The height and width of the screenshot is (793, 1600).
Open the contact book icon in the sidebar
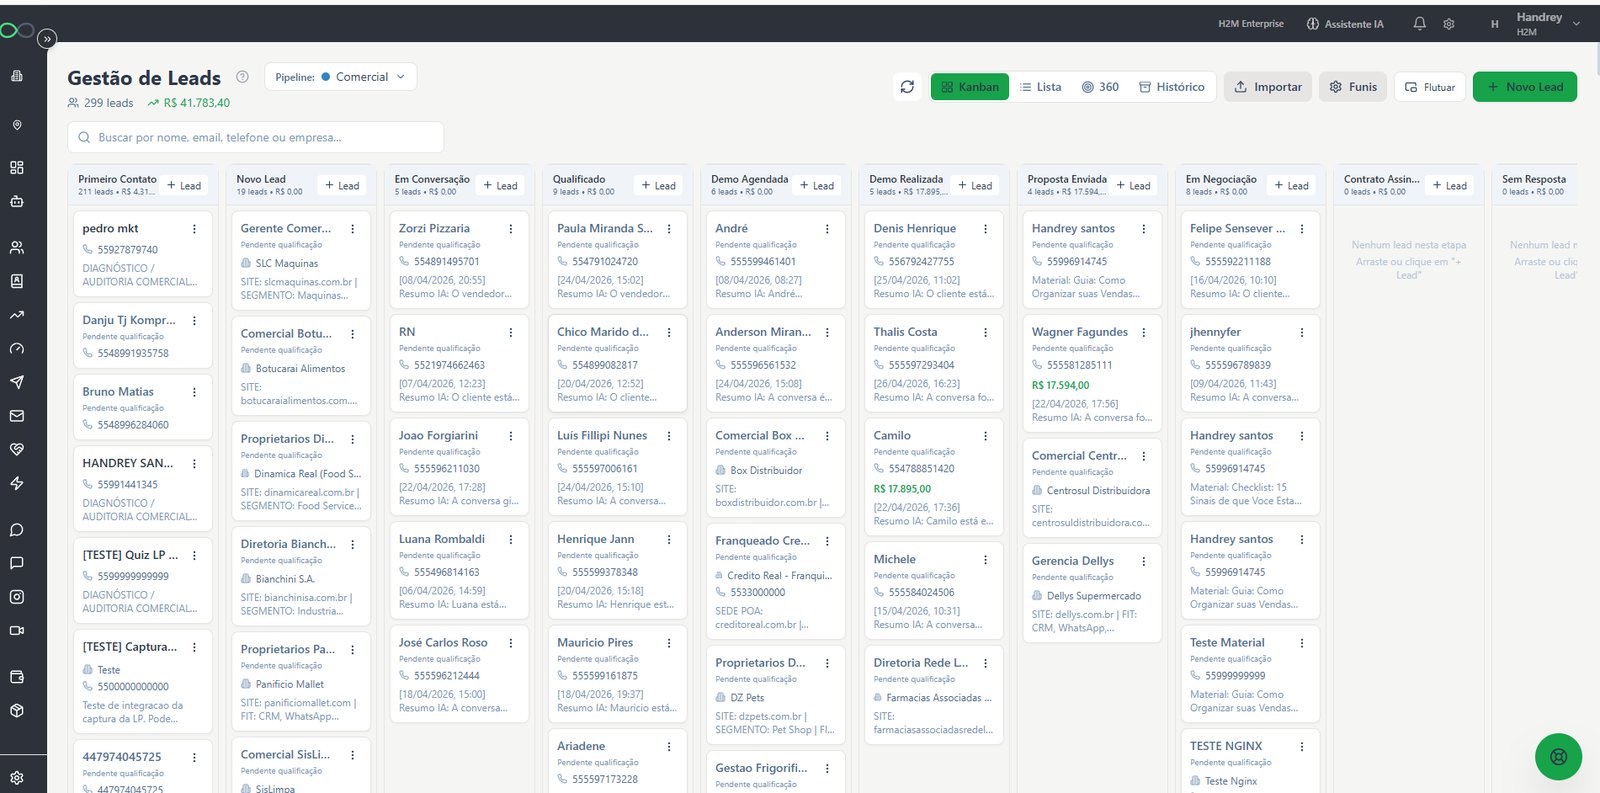(x=17, y=281)
